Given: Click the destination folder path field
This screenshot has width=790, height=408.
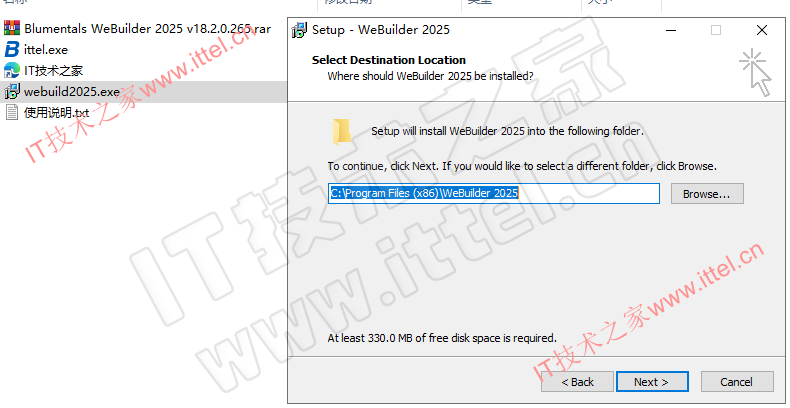Looking at the screenshot, I should tap(494, 194).
